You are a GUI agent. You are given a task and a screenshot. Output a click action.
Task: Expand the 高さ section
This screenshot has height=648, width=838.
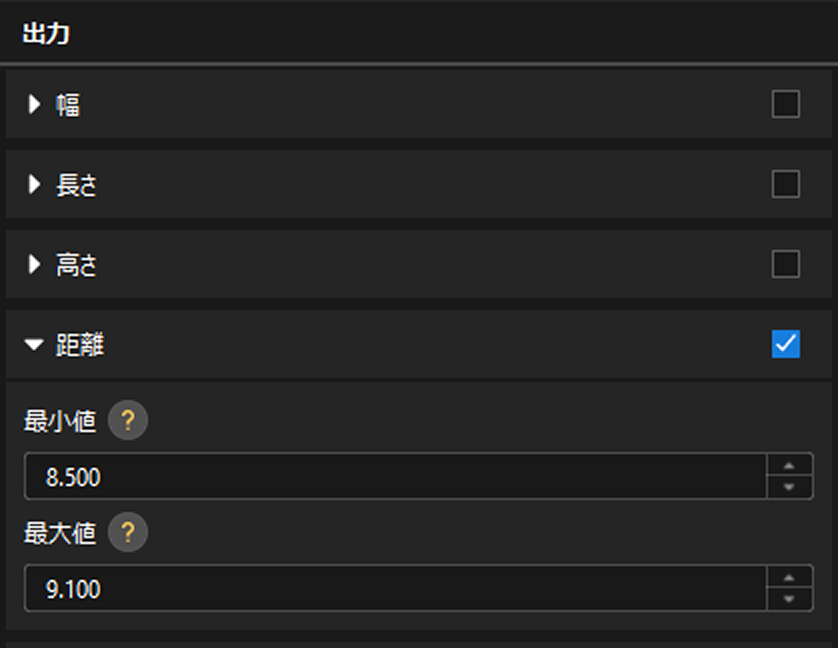tap(35, 264)
